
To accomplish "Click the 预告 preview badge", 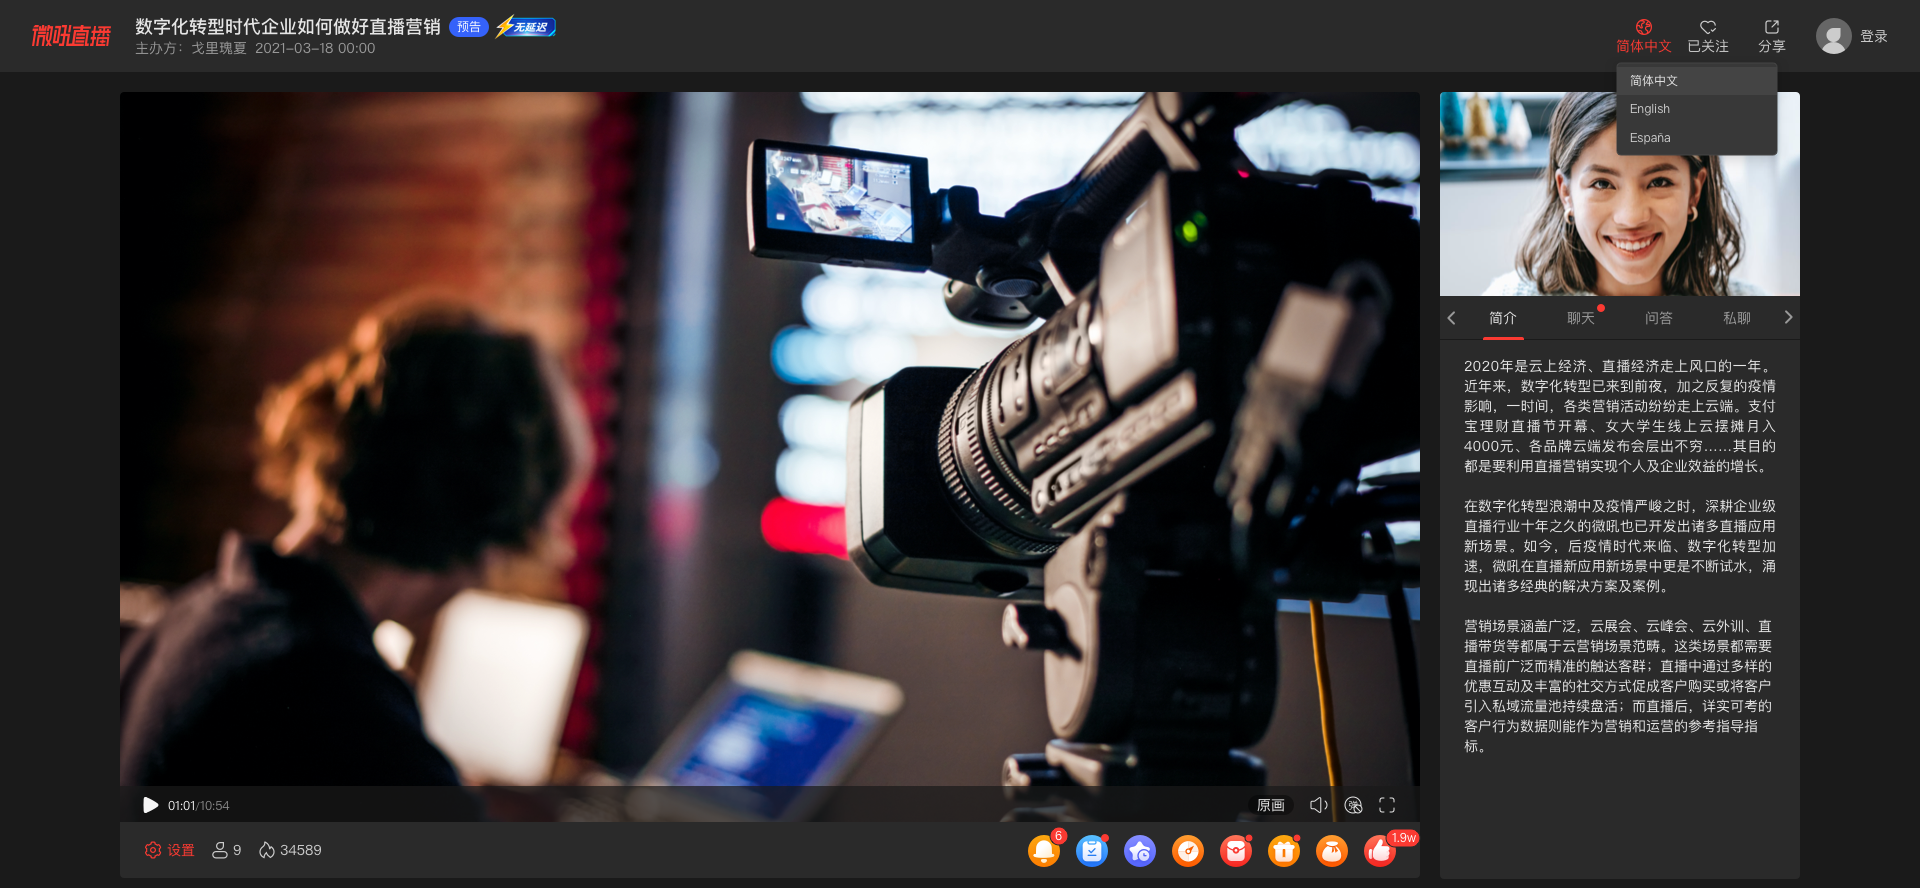I will (468, 27).
